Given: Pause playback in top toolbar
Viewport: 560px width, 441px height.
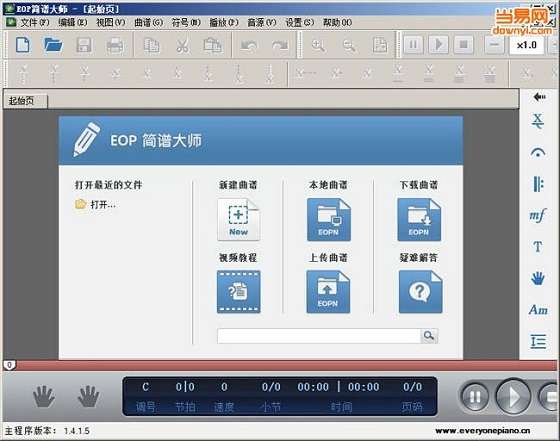Looking at the screenshot, I should (x=413, y=44).
